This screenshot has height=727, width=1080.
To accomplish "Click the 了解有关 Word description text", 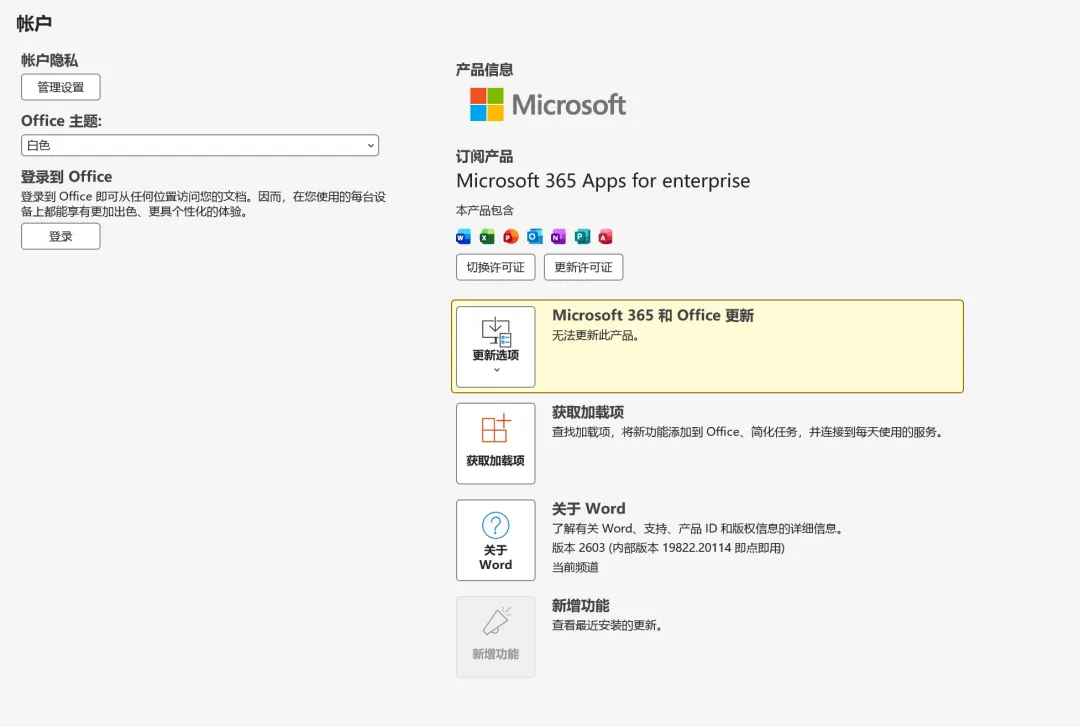I will (698, 529).
